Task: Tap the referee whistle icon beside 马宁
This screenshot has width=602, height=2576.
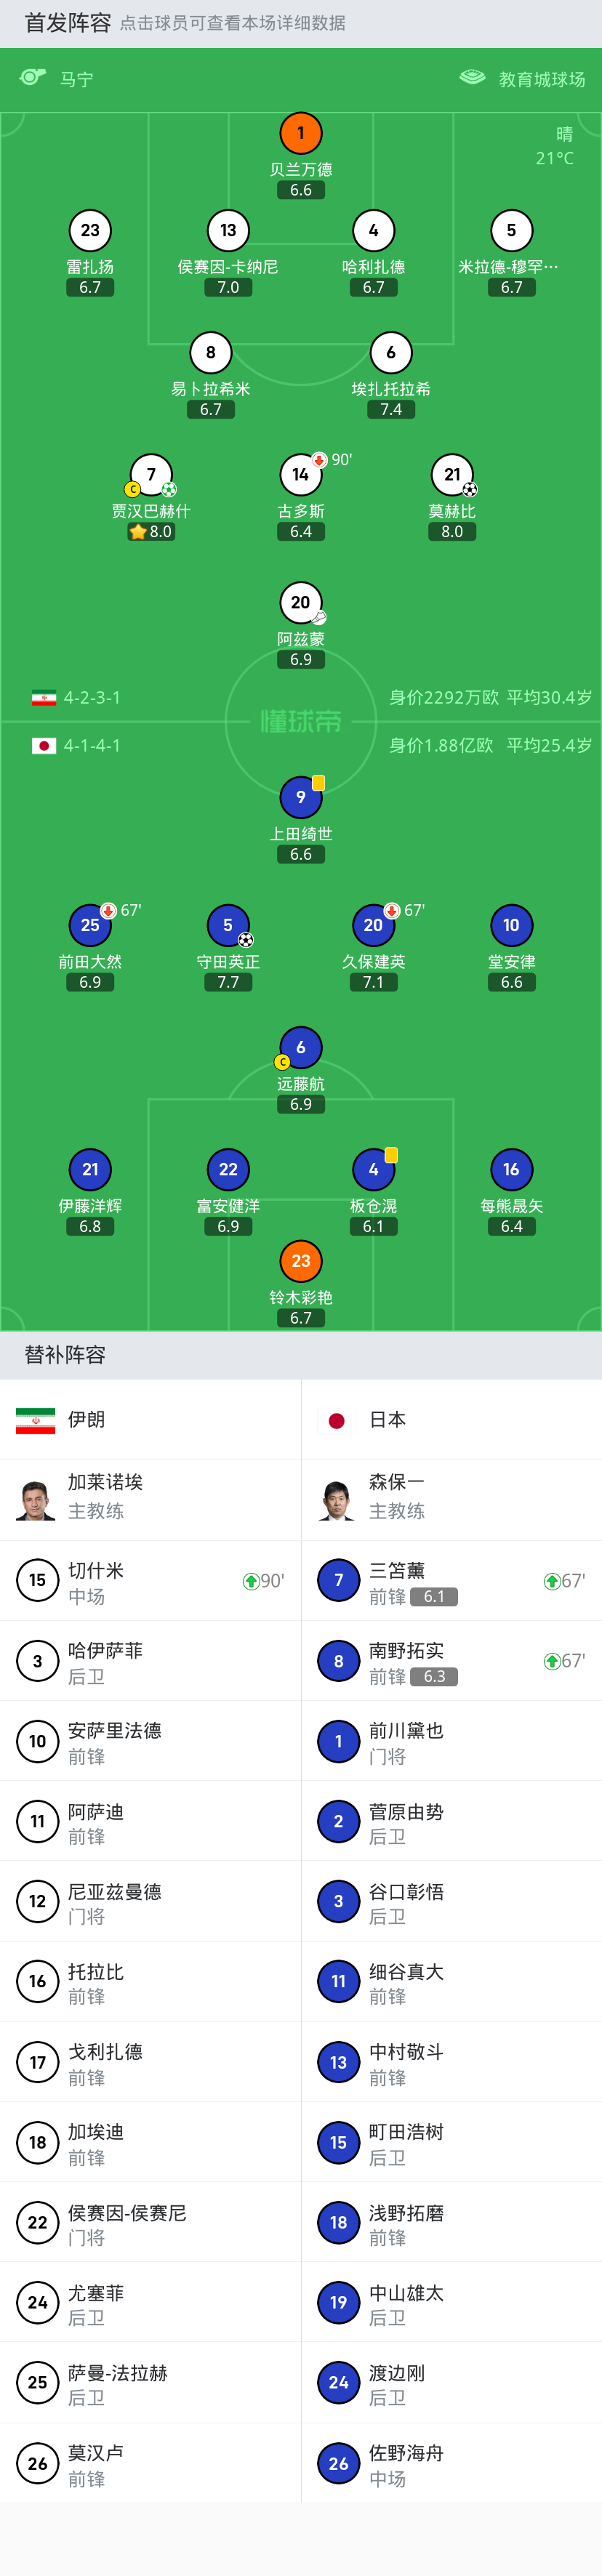Action: click(33, 77)
